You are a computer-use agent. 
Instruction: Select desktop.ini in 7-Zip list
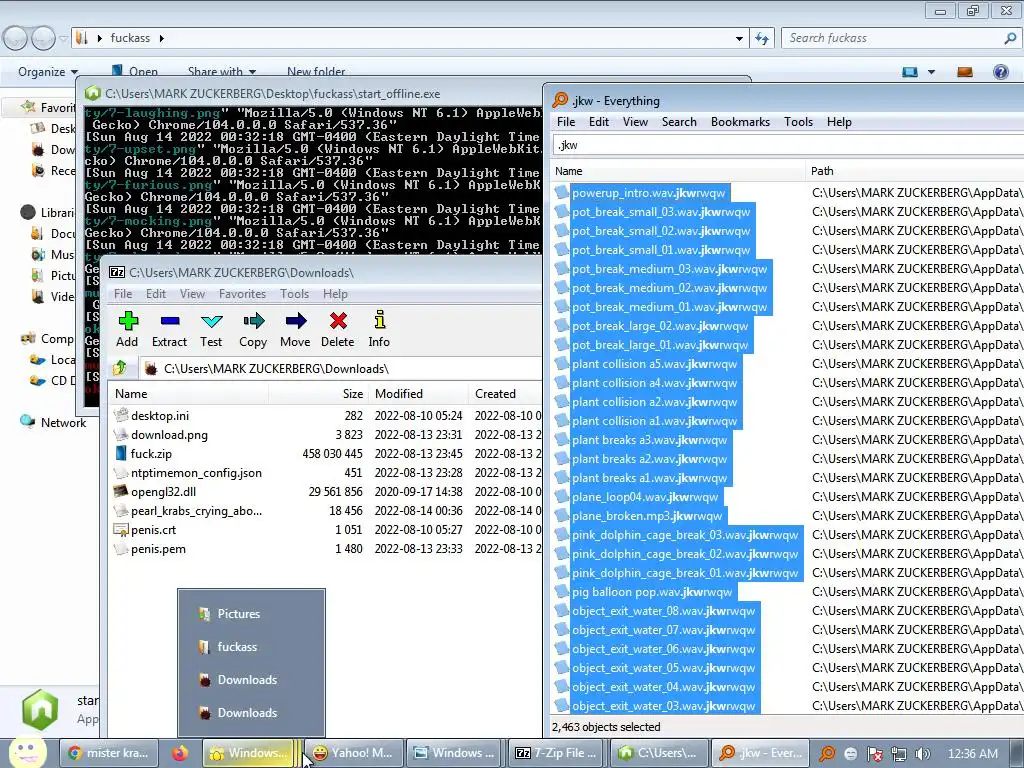160,416
